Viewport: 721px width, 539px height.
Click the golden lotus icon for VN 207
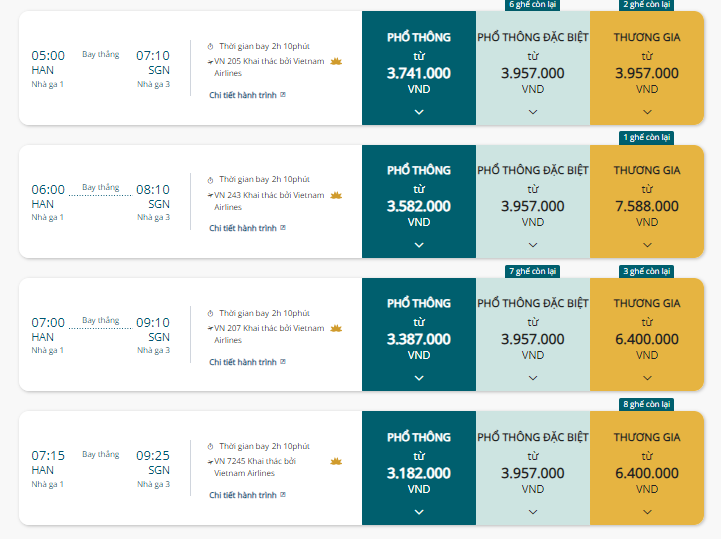pos(336,328)
